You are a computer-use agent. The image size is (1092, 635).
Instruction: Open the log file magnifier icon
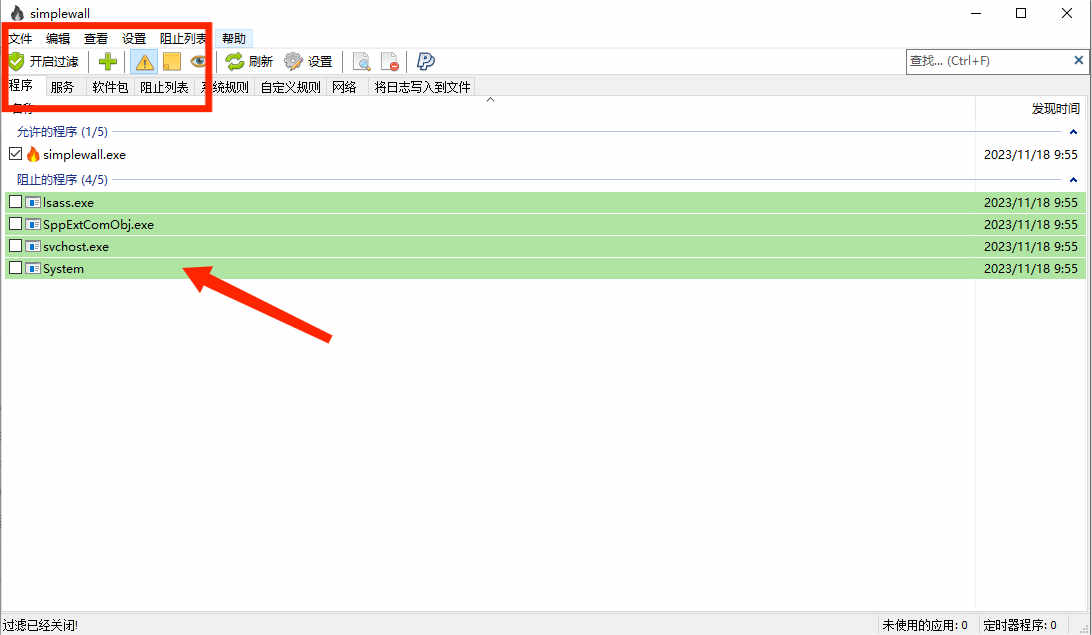pos(361,61)
